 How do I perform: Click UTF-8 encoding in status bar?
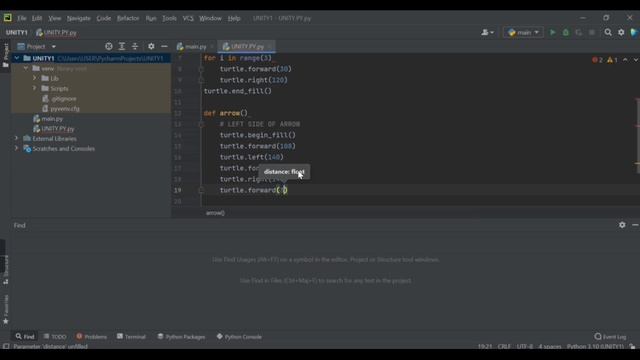pos(524,347)
